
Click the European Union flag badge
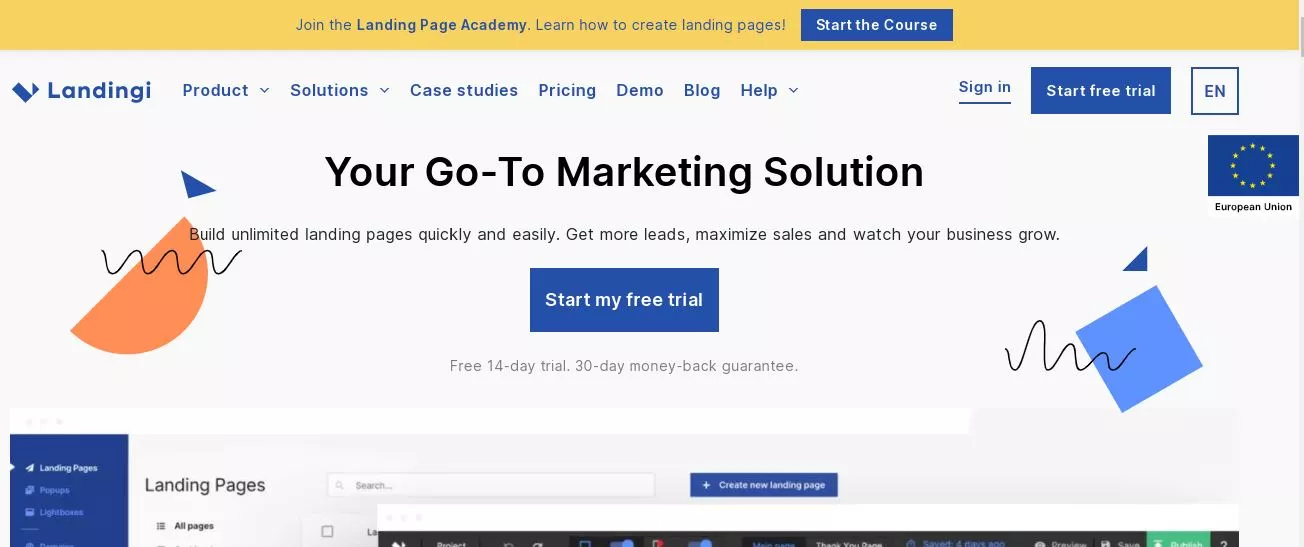click(1253, 175)
